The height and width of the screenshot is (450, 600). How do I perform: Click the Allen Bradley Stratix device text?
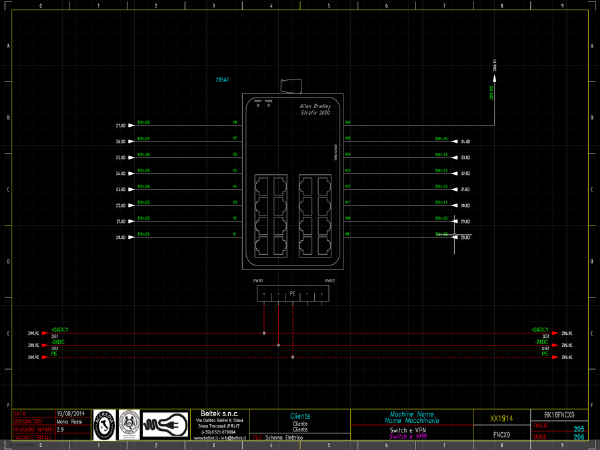tap(315, 109)
